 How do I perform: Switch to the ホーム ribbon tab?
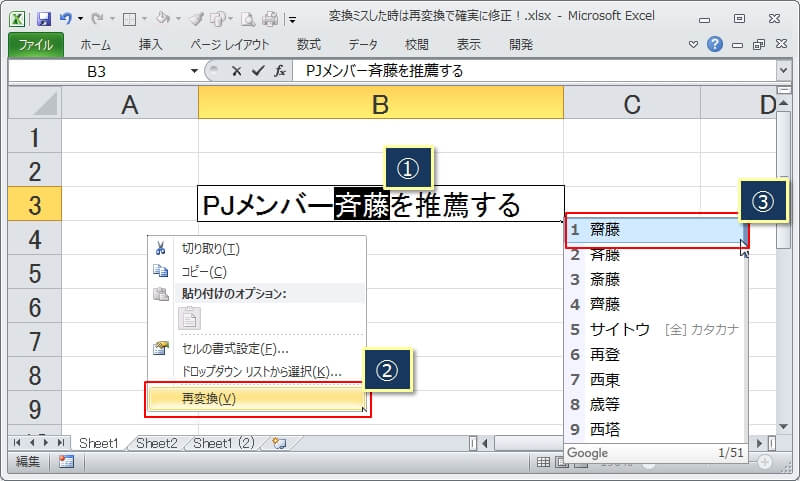click(95, 45)
